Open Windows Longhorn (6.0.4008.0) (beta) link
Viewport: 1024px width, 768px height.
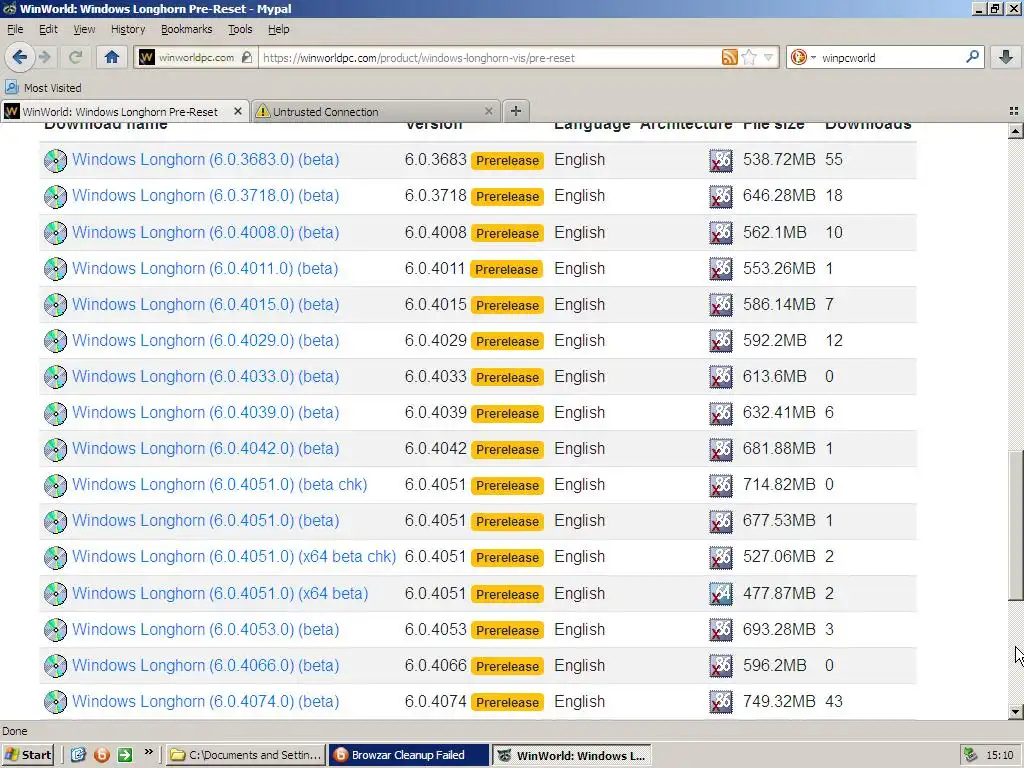click(205, 232)
